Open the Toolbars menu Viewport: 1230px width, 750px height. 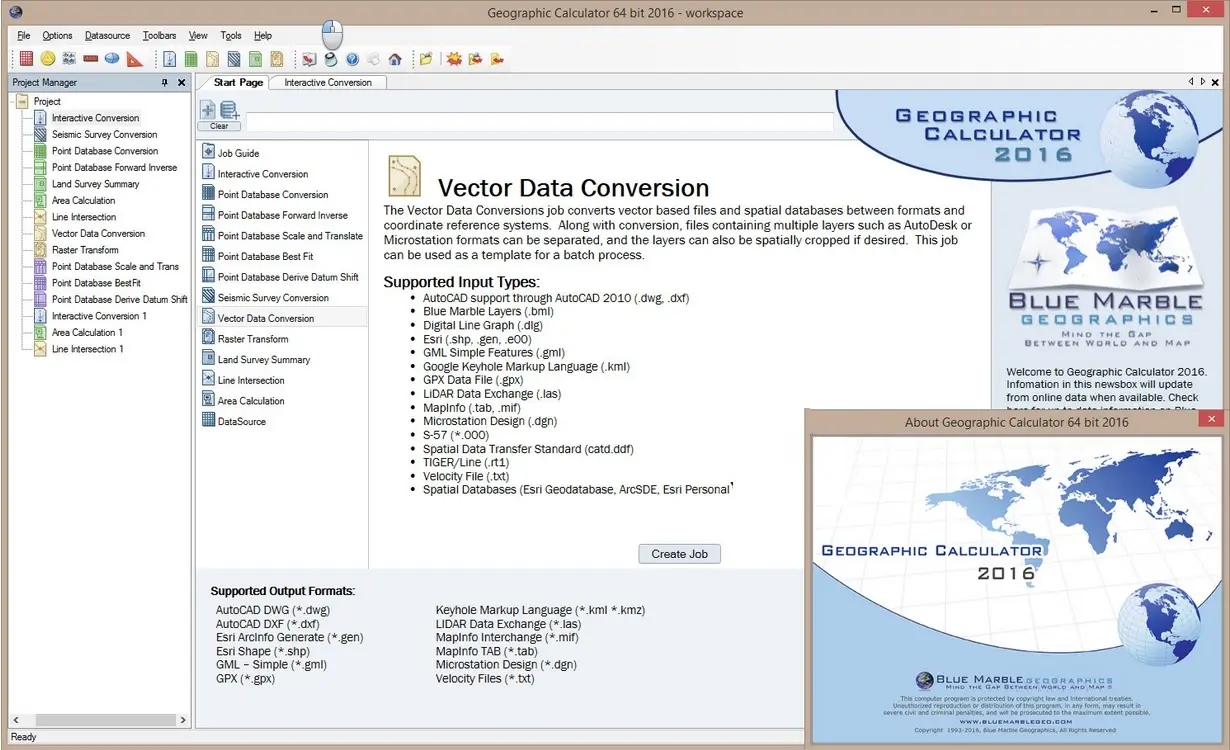point(159,35)
